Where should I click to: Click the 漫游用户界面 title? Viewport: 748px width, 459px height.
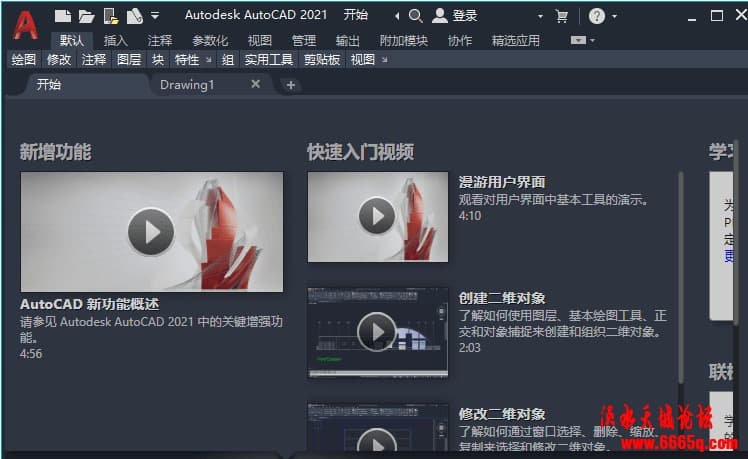502,182
